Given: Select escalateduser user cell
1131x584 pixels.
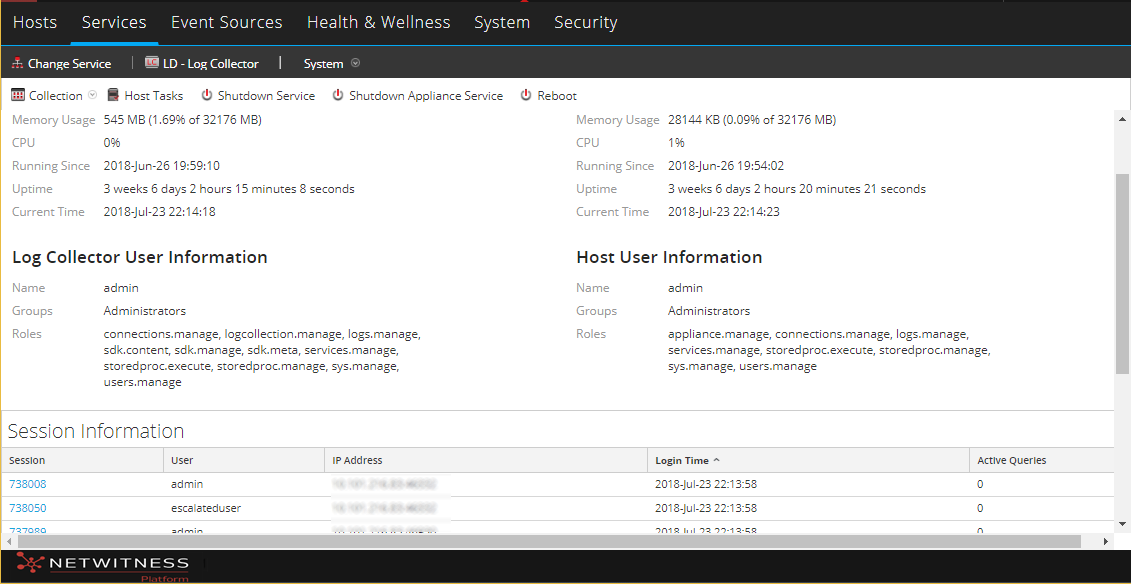Looking at the screenshot, I should pyautogui.click(x=206, y=508).
